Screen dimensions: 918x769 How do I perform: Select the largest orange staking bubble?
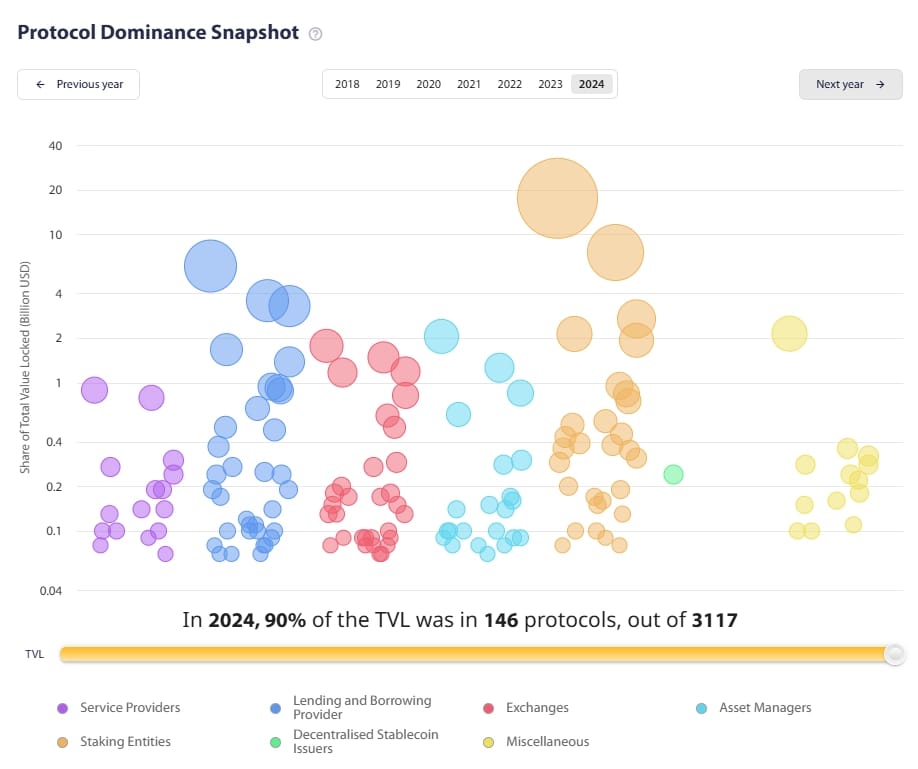557,197
